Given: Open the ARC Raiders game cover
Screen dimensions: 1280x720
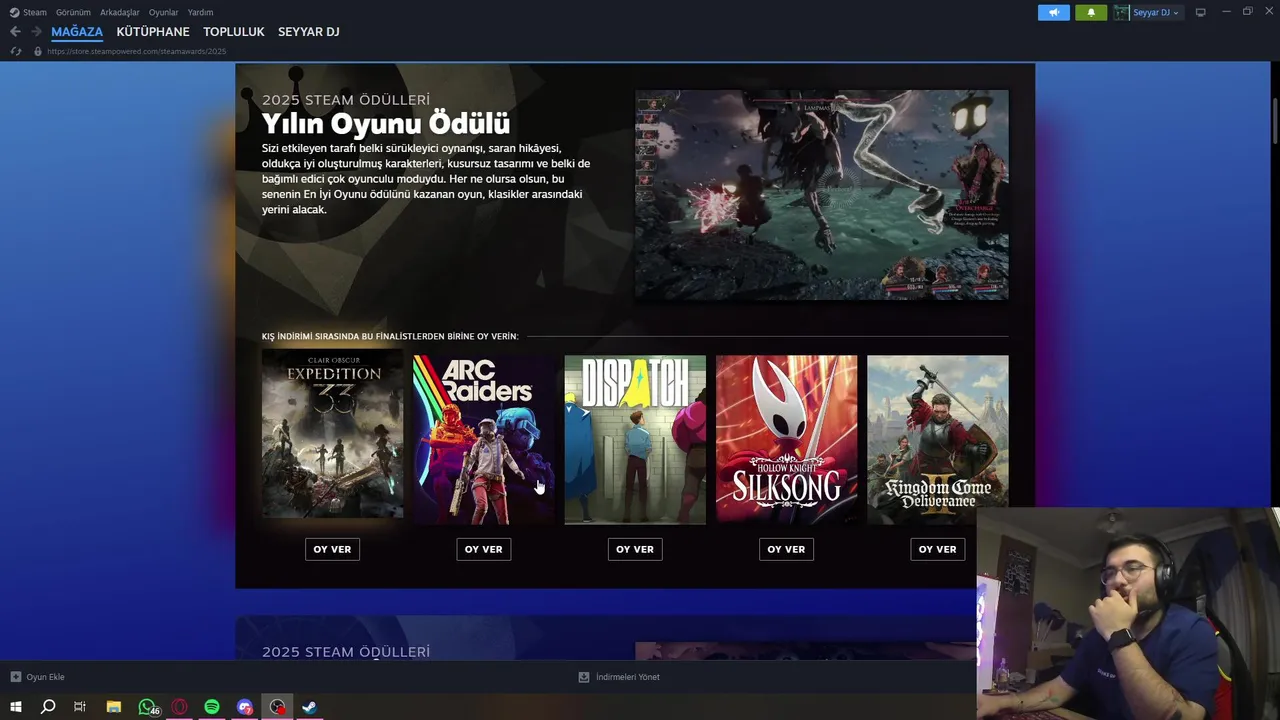Looking at the screenshot, I should (484, 439).
